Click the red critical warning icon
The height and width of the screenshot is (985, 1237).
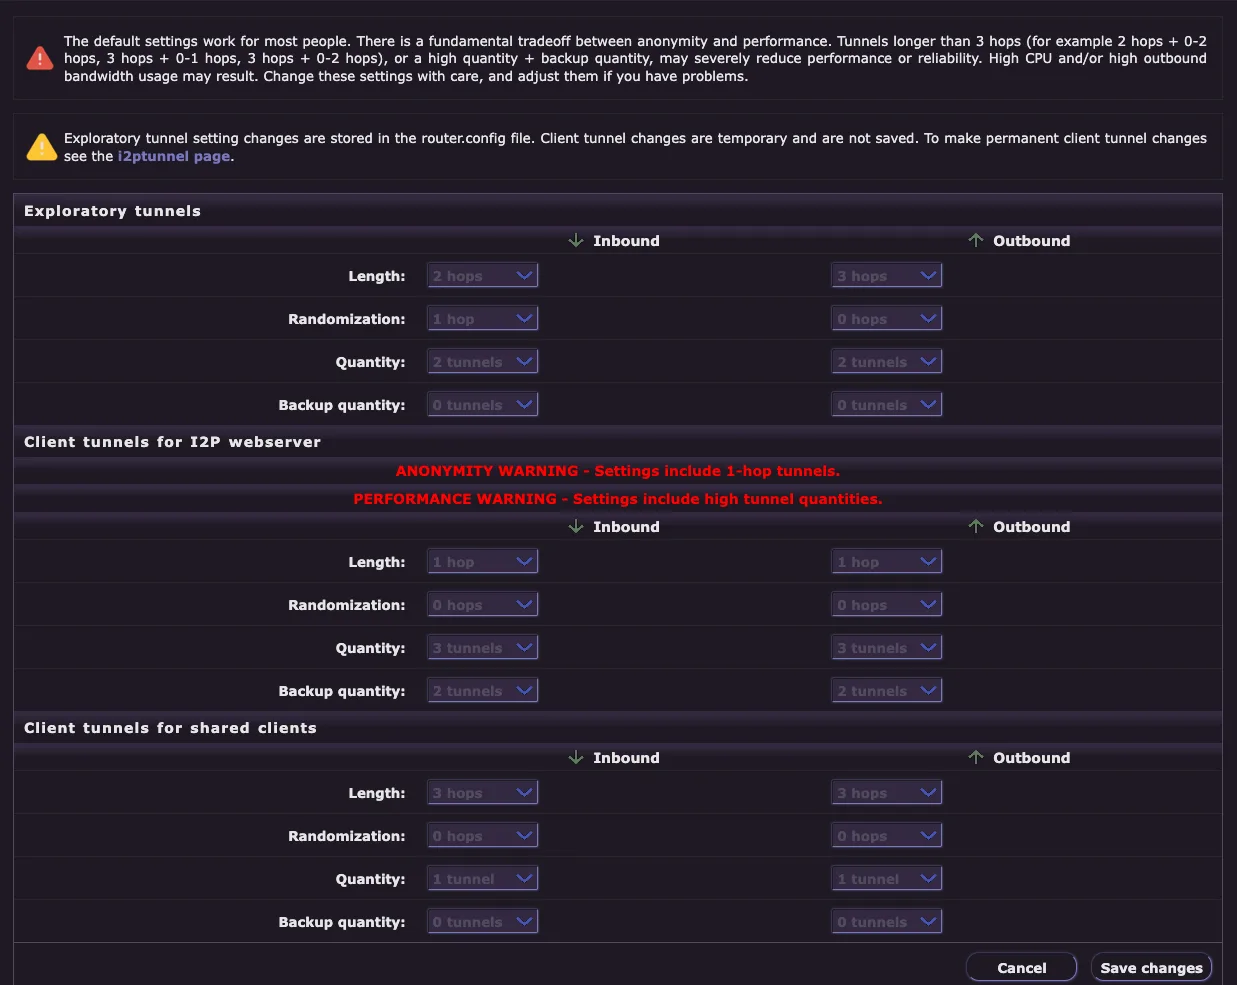click(38, 58)
